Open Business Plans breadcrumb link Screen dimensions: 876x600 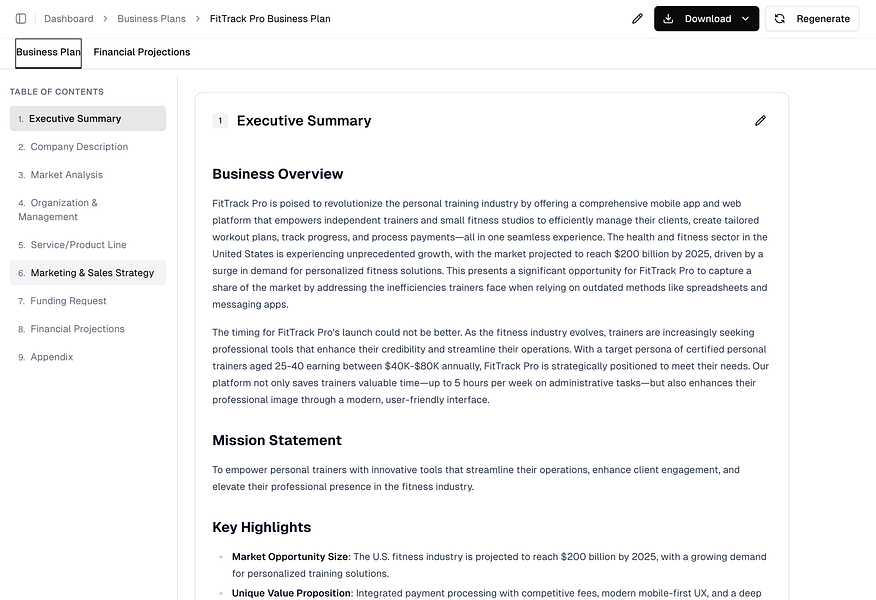click(x=151, y=18)
